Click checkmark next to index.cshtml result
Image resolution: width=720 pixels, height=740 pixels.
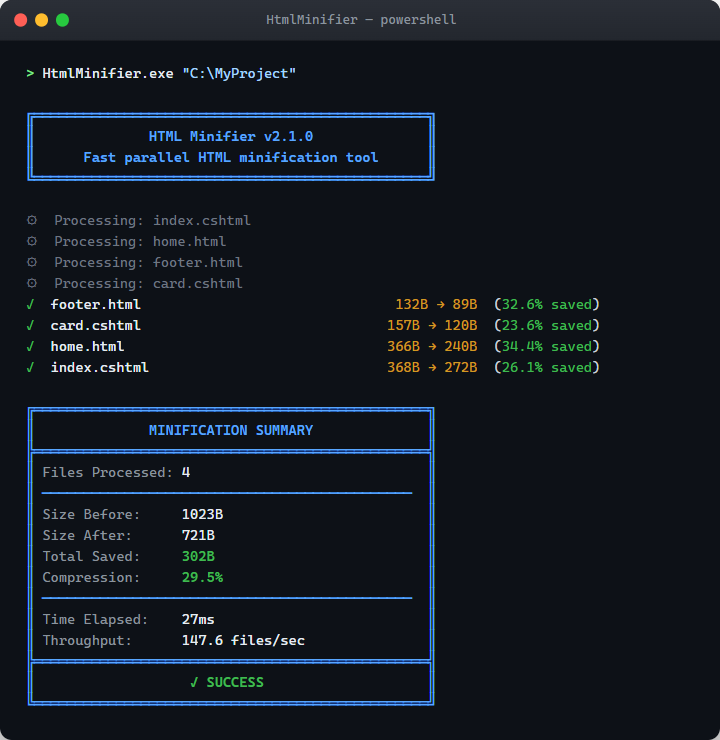pos(30,367)
